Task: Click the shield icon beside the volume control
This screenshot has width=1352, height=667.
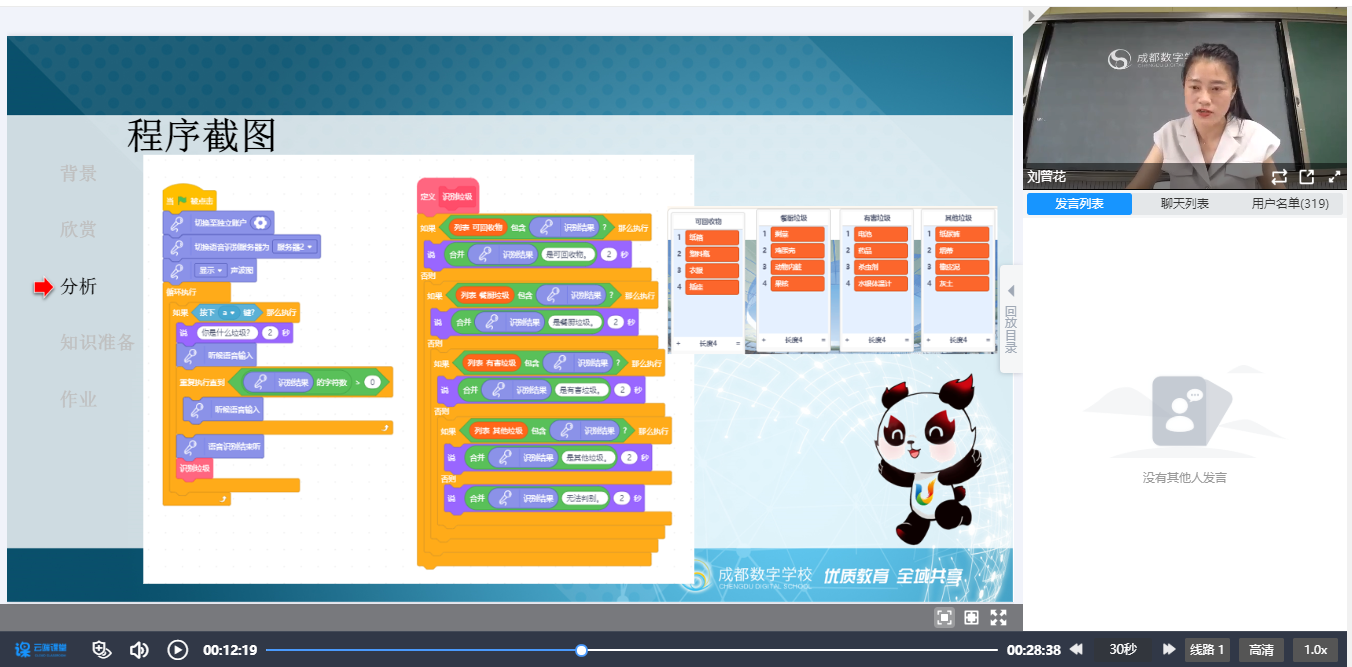Action: pos(100,650)
